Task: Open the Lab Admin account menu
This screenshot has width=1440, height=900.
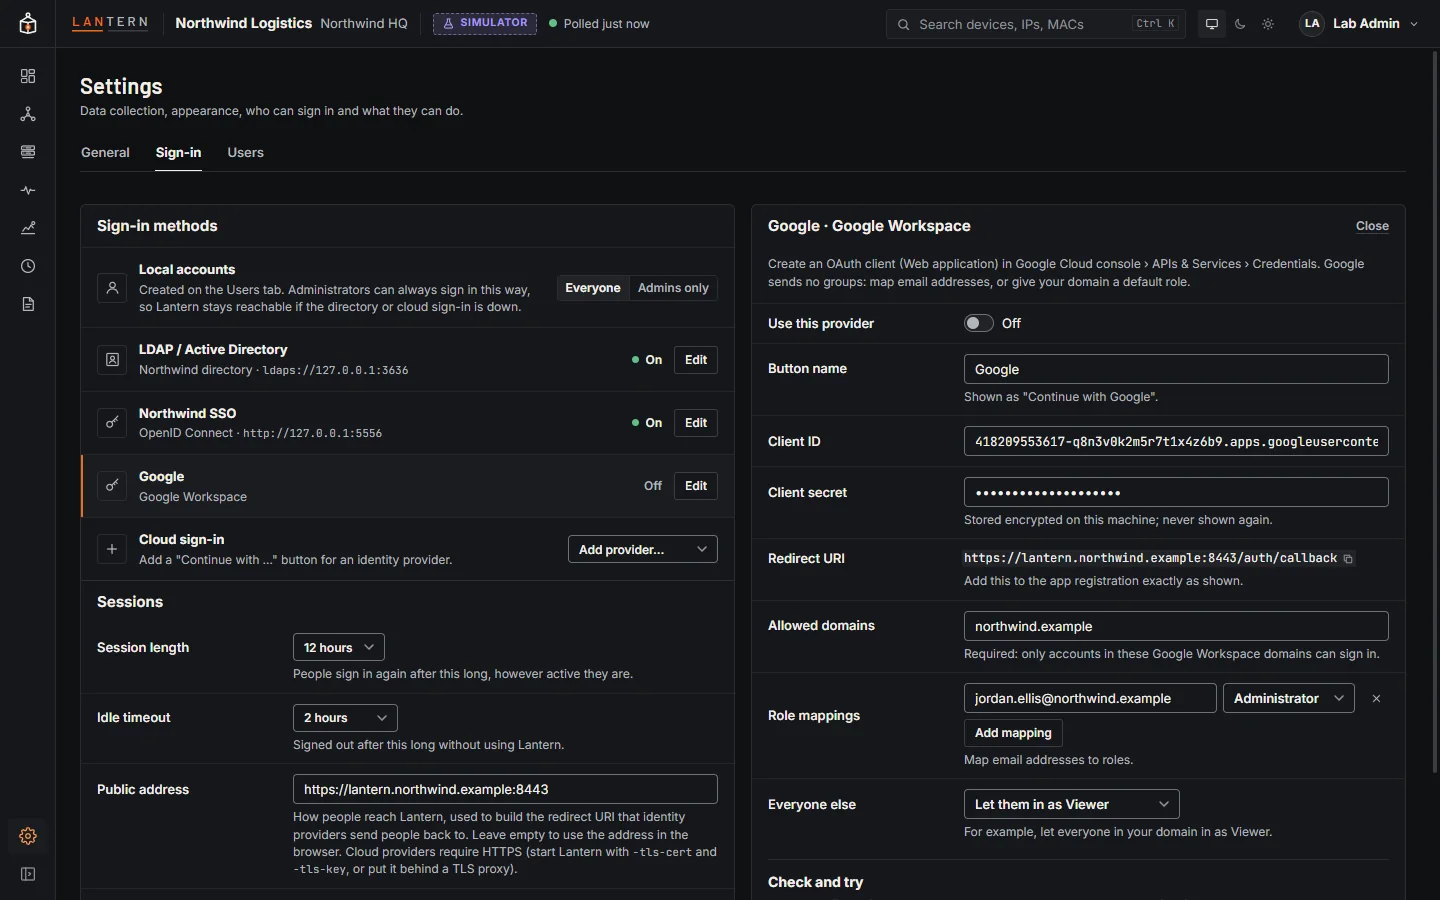Action: (x=1360, y=24)
